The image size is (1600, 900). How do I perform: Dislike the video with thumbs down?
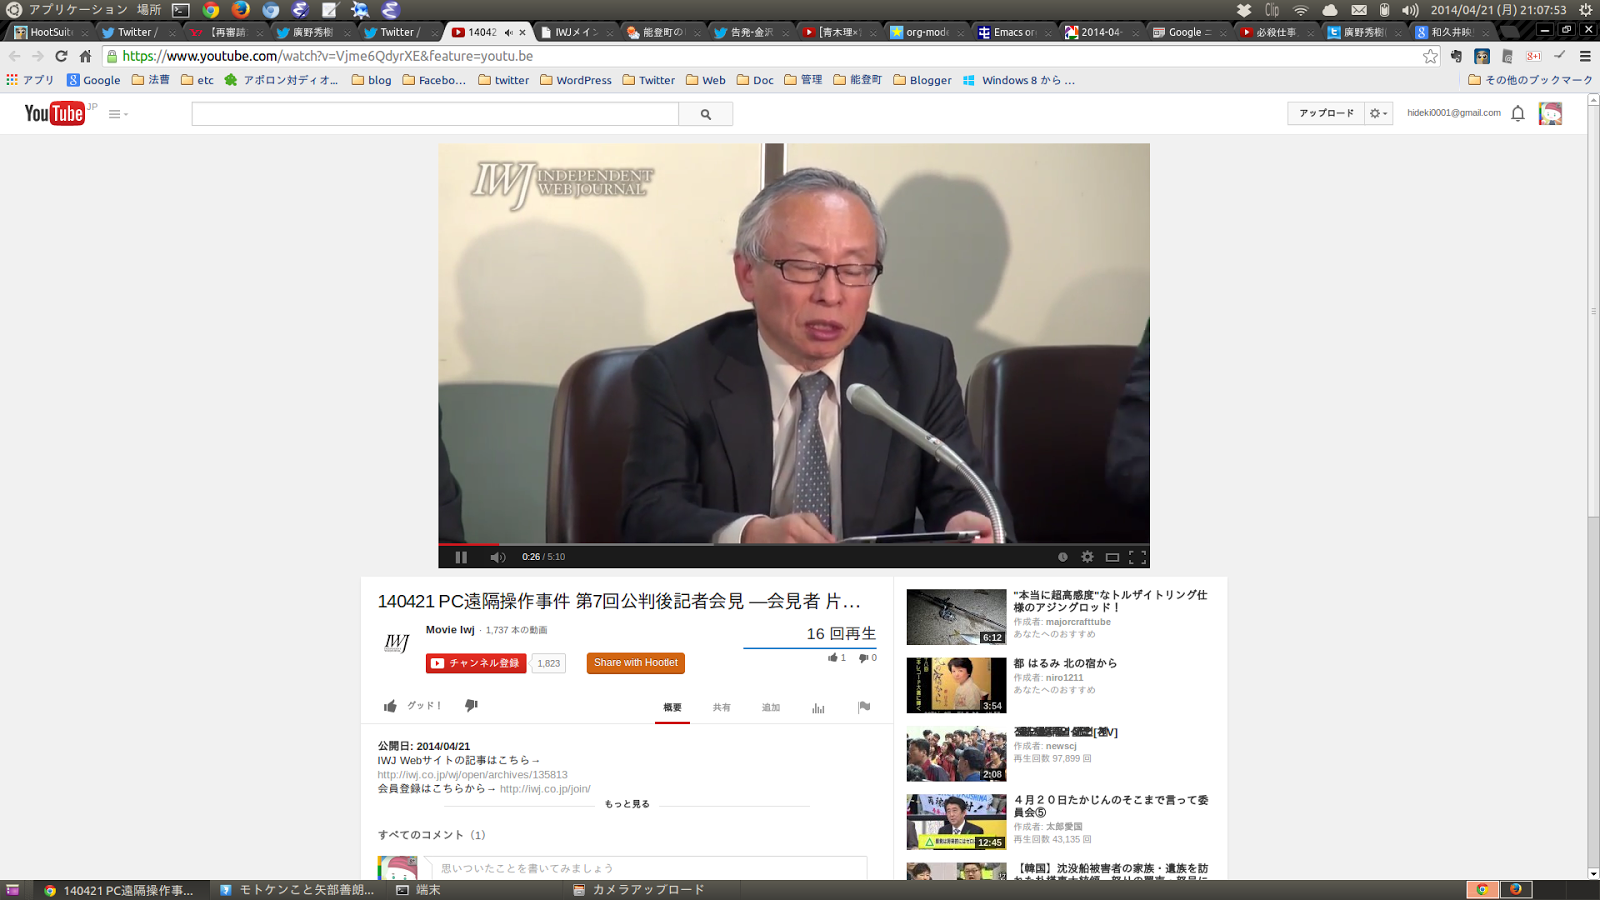pos(471,706)
